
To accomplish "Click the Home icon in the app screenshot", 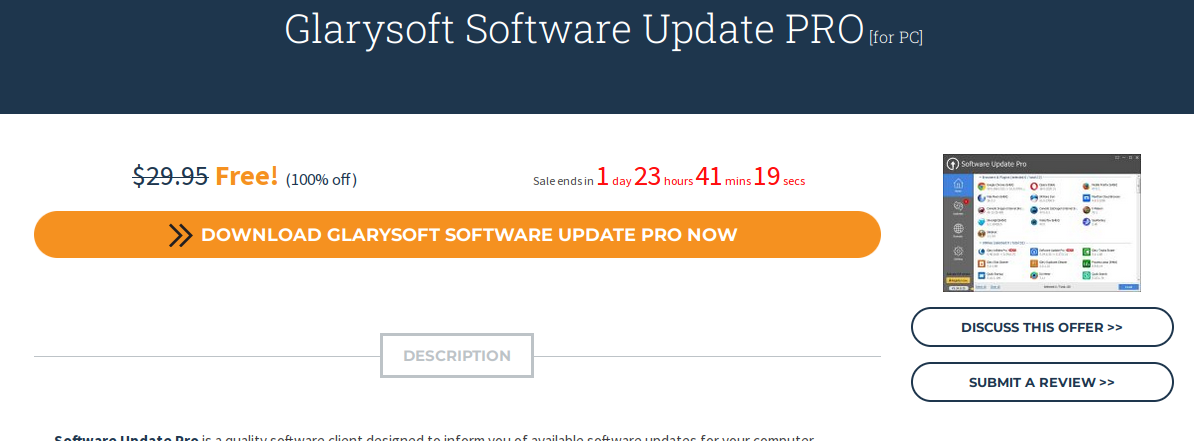I will tap(958, 186).
